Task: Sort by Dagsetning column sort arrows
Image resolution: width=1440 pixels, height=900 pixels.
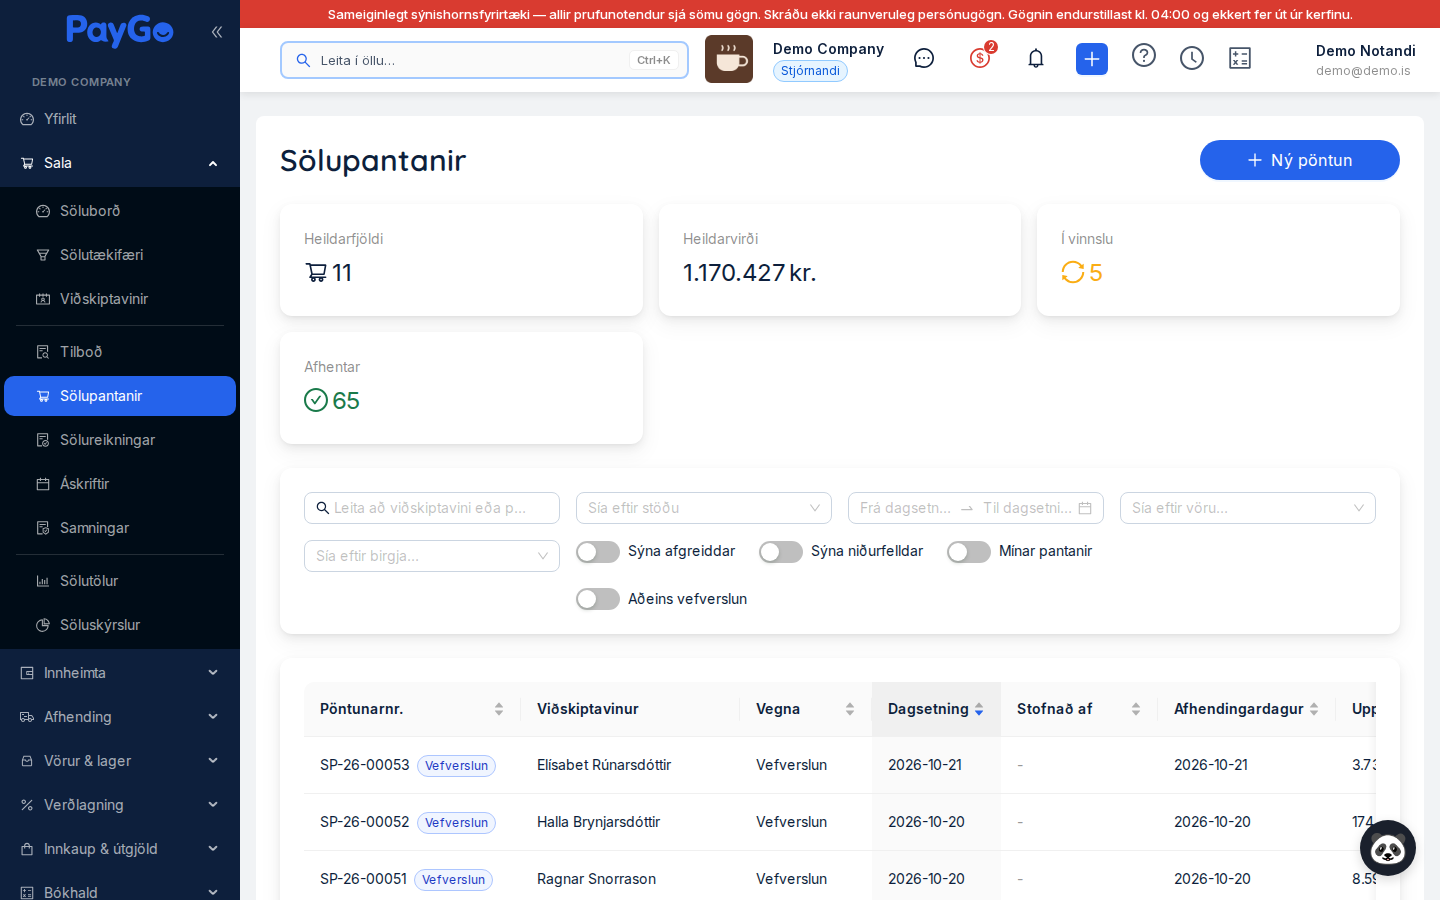Action: [x=979, y=709]
